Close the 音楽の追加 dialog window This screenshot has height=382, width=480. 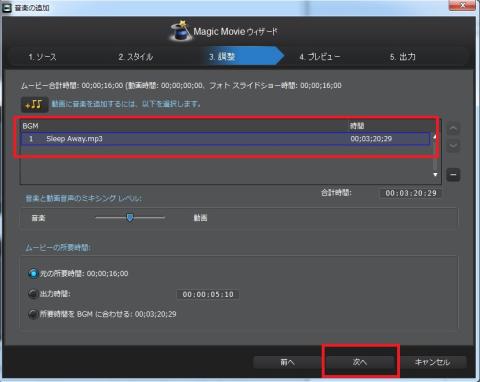pos(463,5)
